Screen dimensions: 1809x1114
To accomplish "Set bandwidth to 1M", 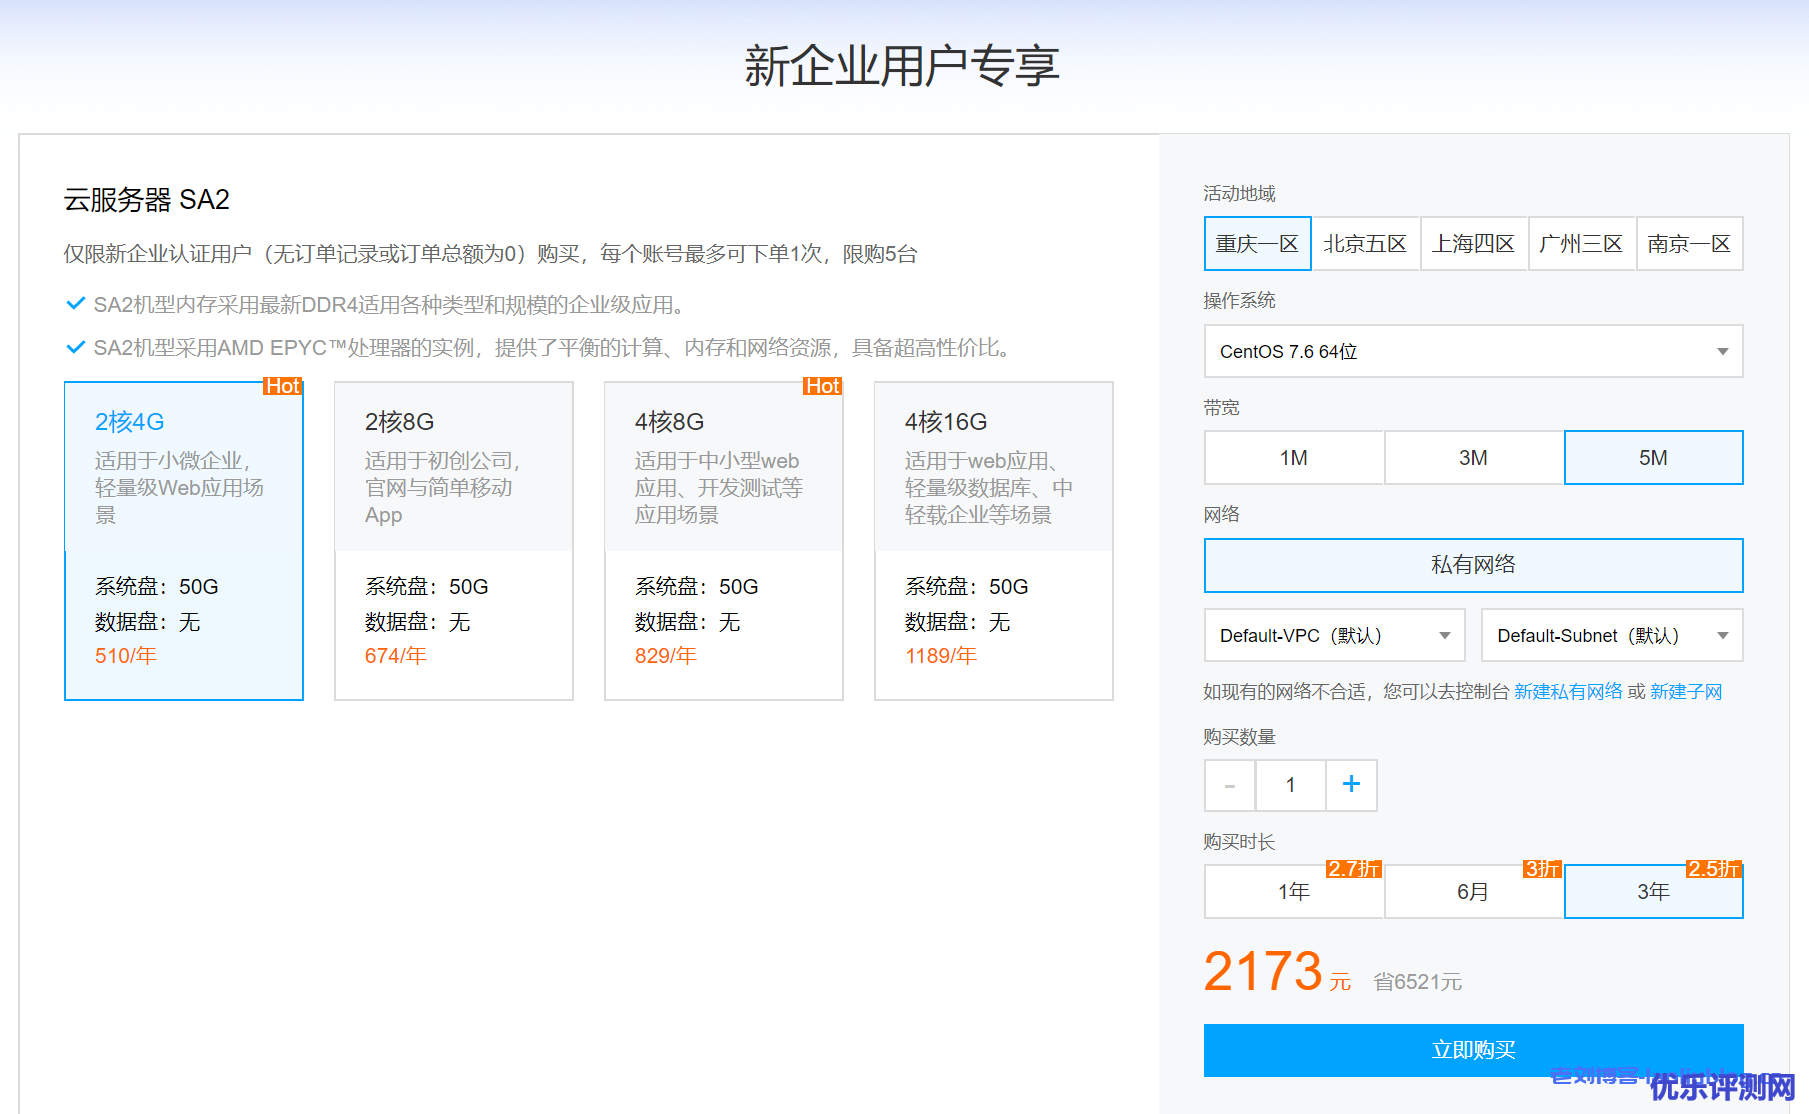I will 1294,458.
